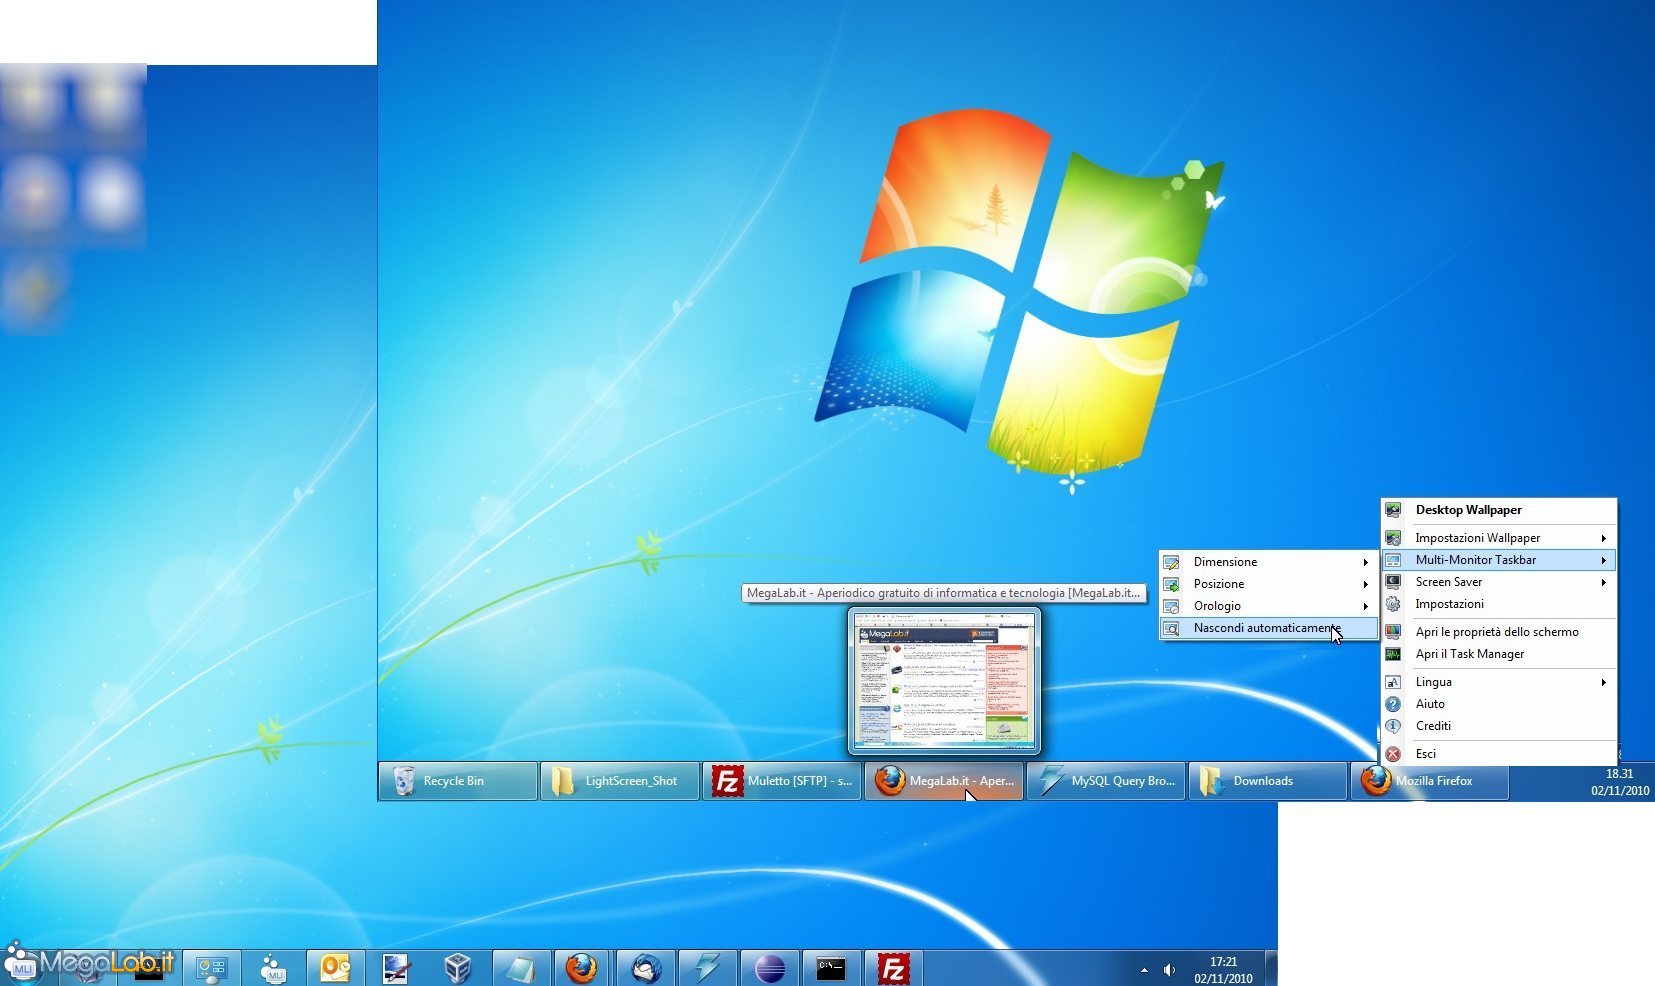Open Impostazioni gear menu entry
Image resolution: width=1655 pixels, height=986 pixels.
tap(1498, 604)
